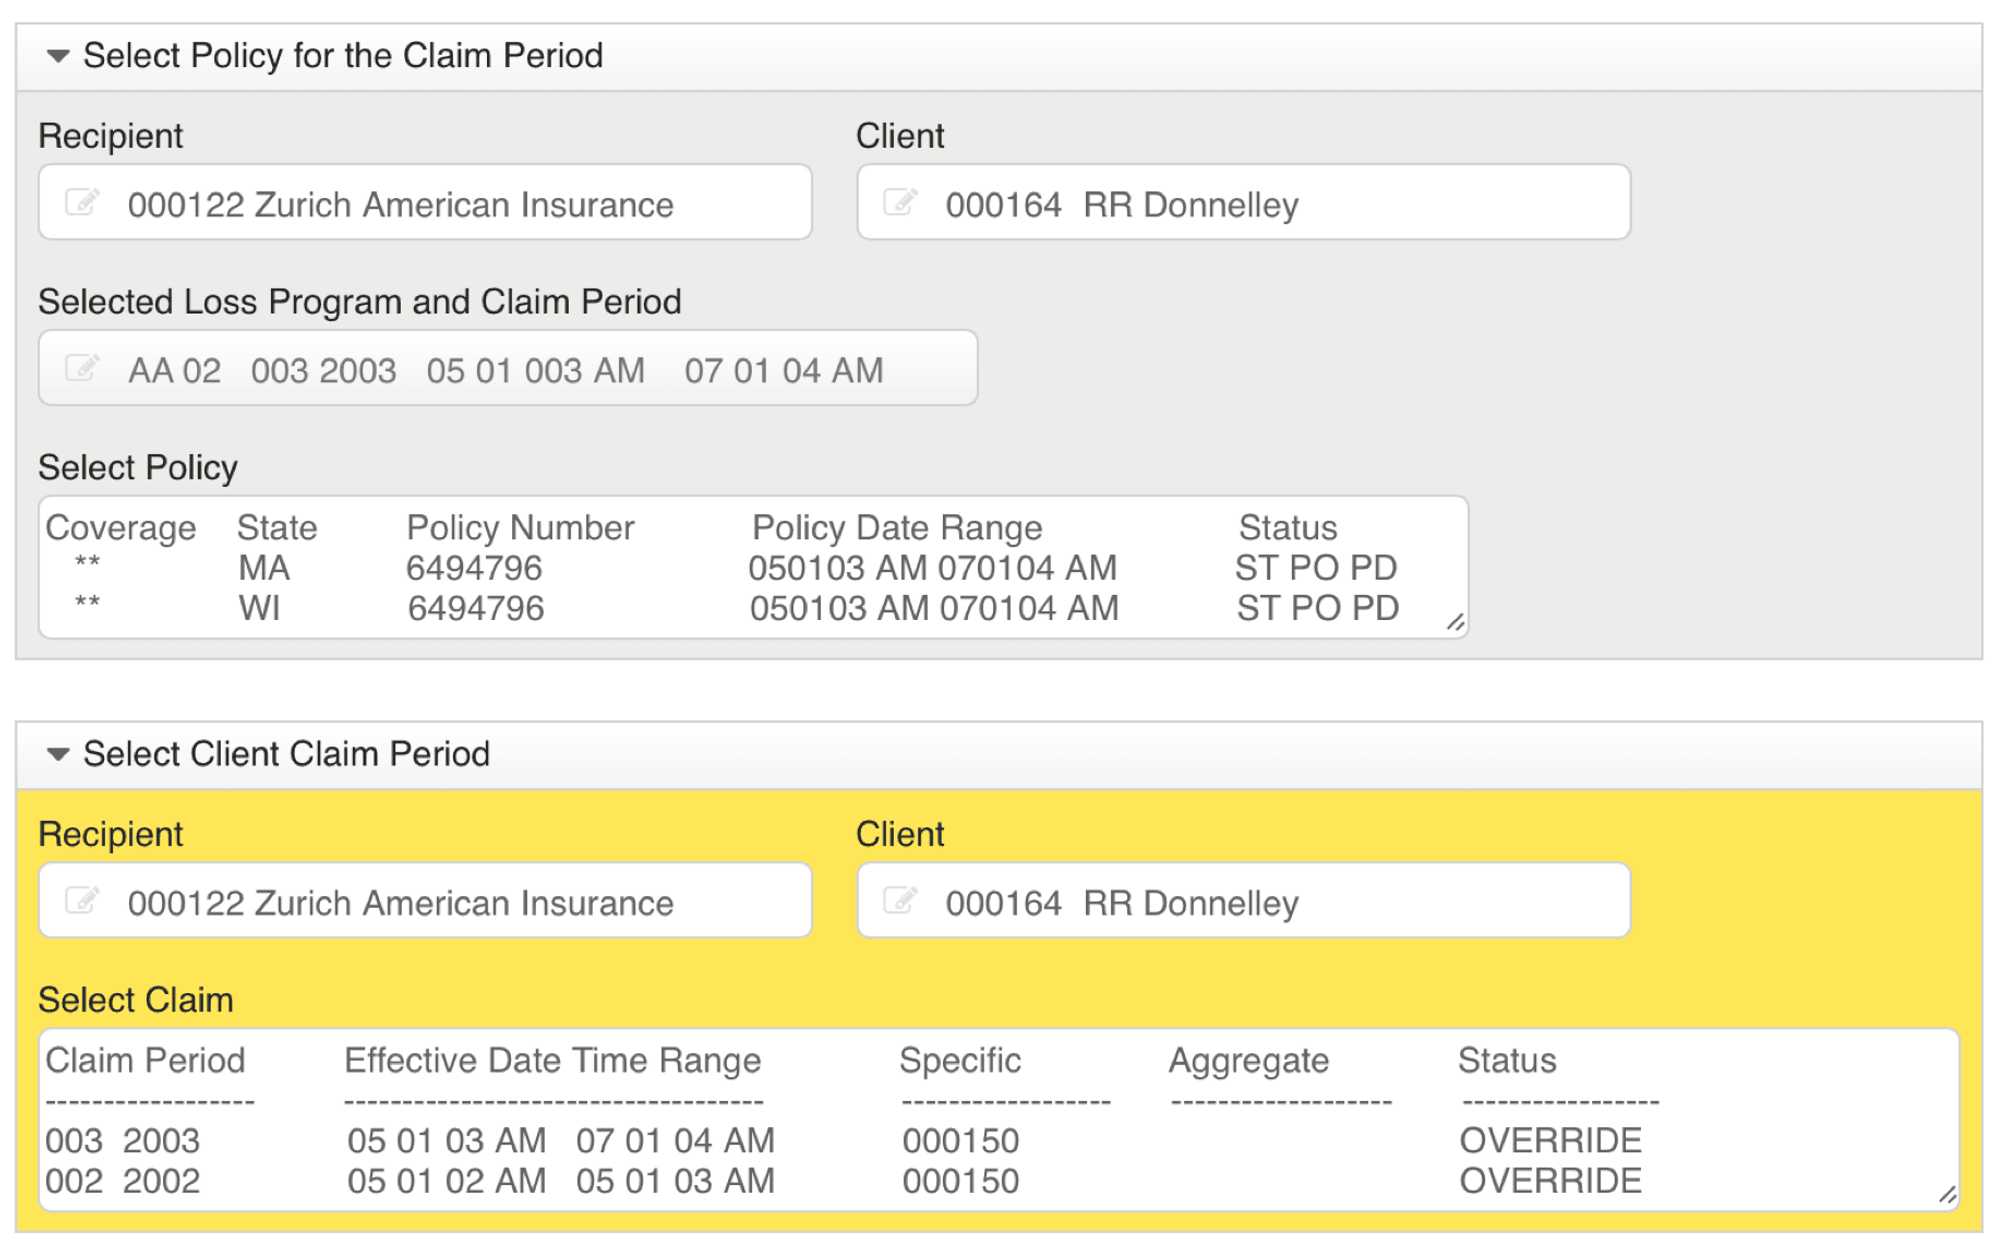
Task: Click edit icon in bottom Recipient field
Action: point(82,901)
